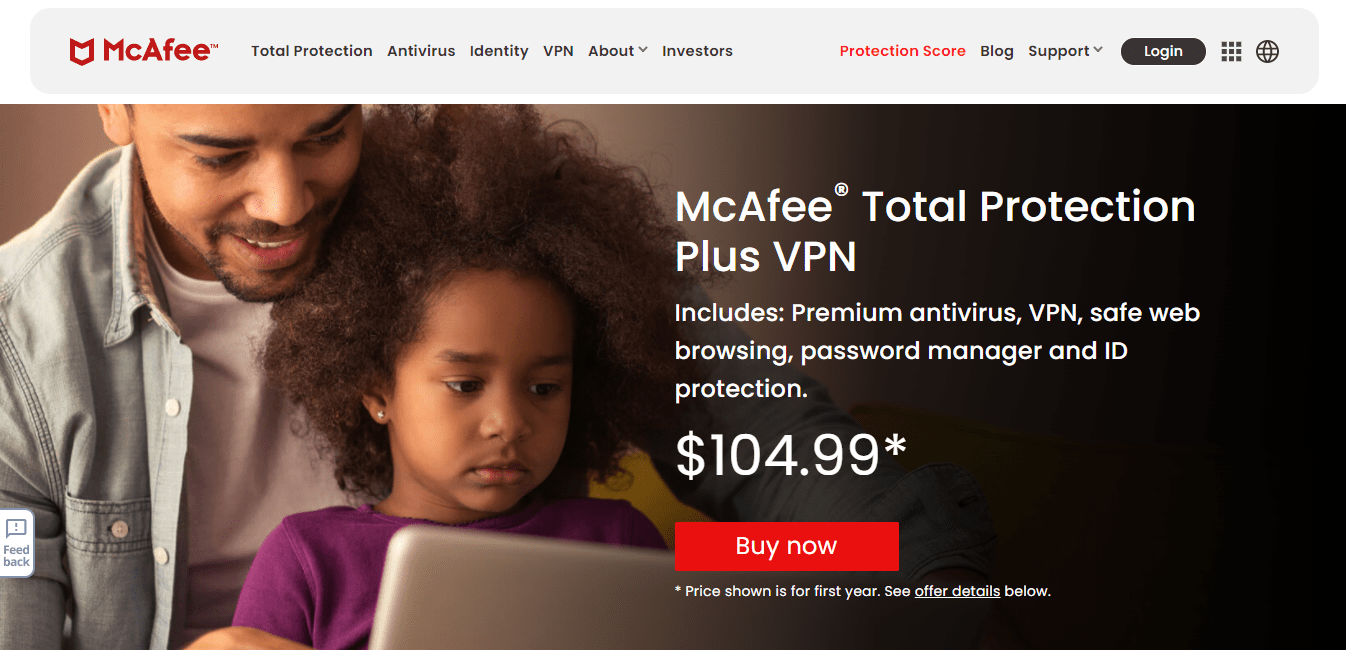
Task: Expand the Support dropdown chevron
Action: (1098, 50)
